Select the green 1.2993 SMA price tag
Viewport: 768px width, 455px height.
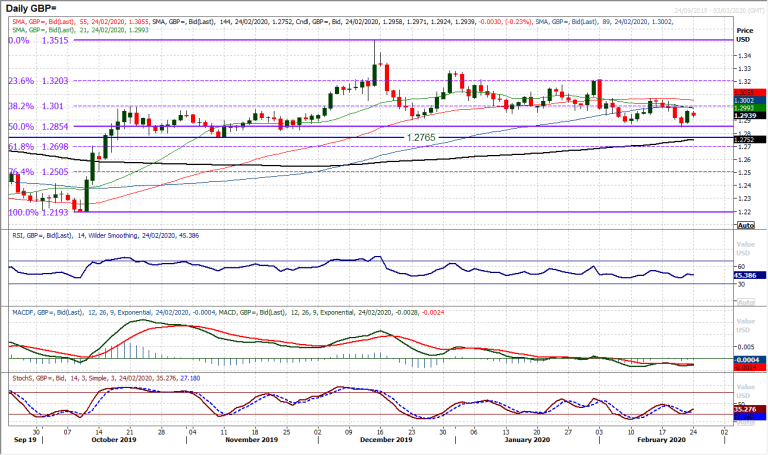[750, 108]
